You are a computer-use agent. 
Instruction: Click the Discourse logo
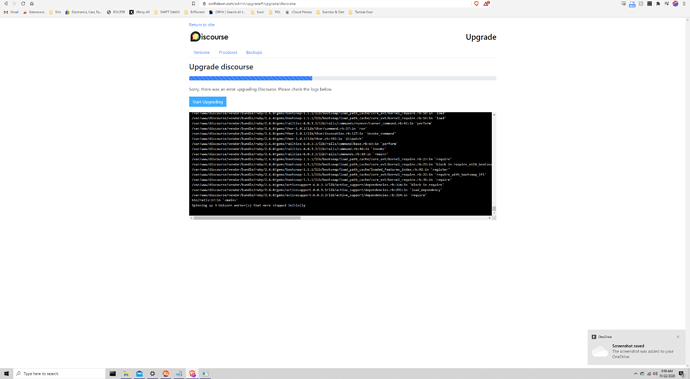209,37
